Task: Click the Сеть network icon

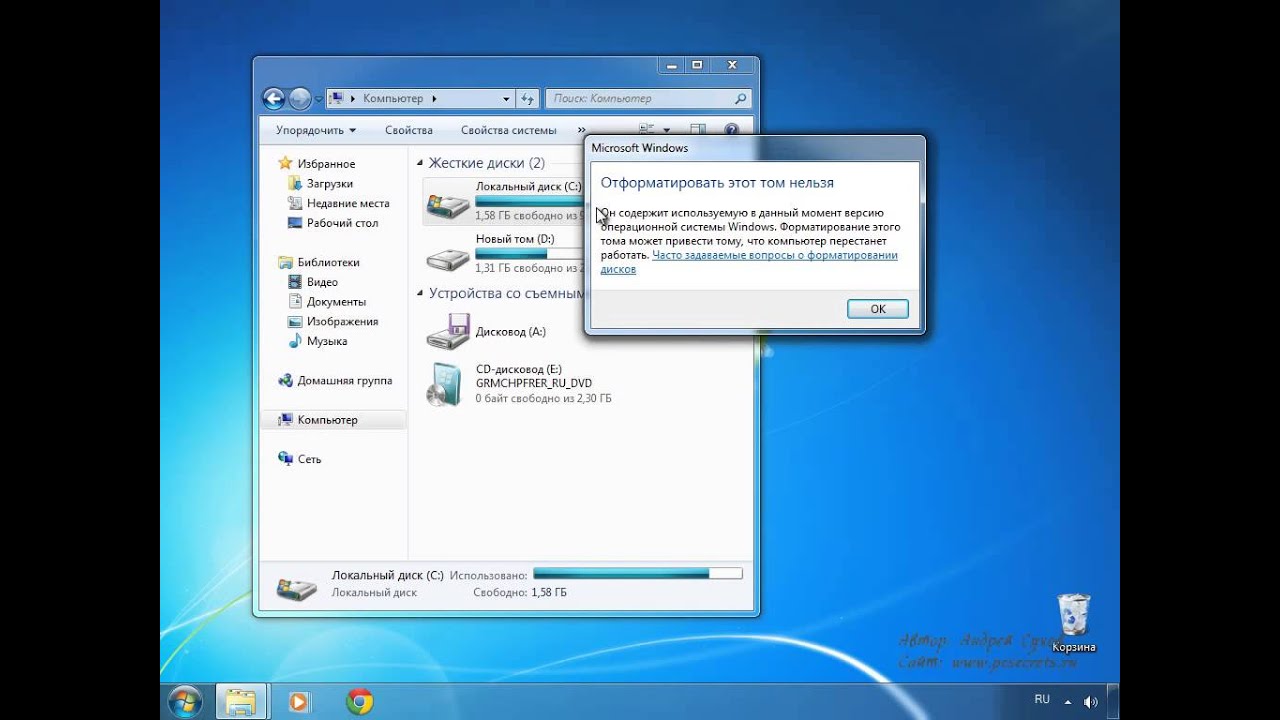Action: 285,459
